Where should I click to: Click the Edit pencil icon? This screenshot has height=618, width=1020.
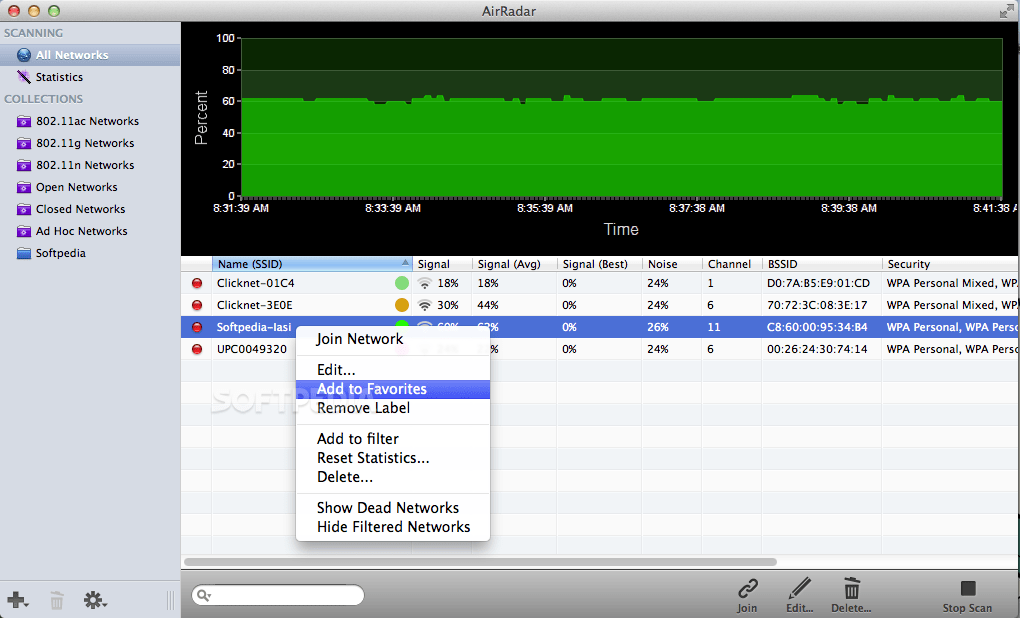[799, 588]
